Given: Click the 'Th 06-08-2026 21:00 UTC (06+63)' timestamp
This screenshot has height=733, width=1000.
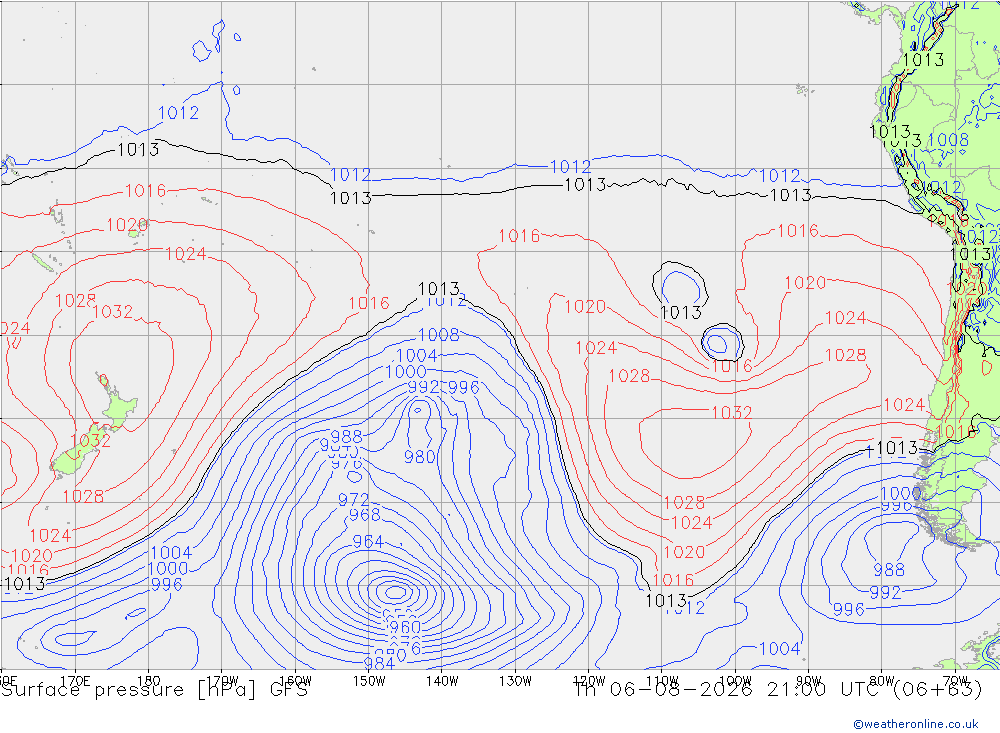Looking at the screenshot, I should tap(778, 690).
